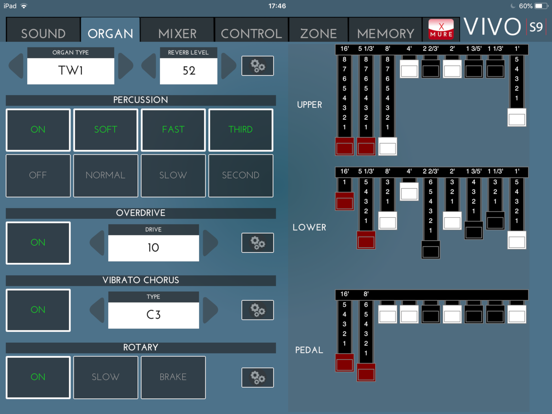The width and height of the screenshot is (552, 414).
Task: Toggle Overdrive ON button
Action: [x=38, y=243]
